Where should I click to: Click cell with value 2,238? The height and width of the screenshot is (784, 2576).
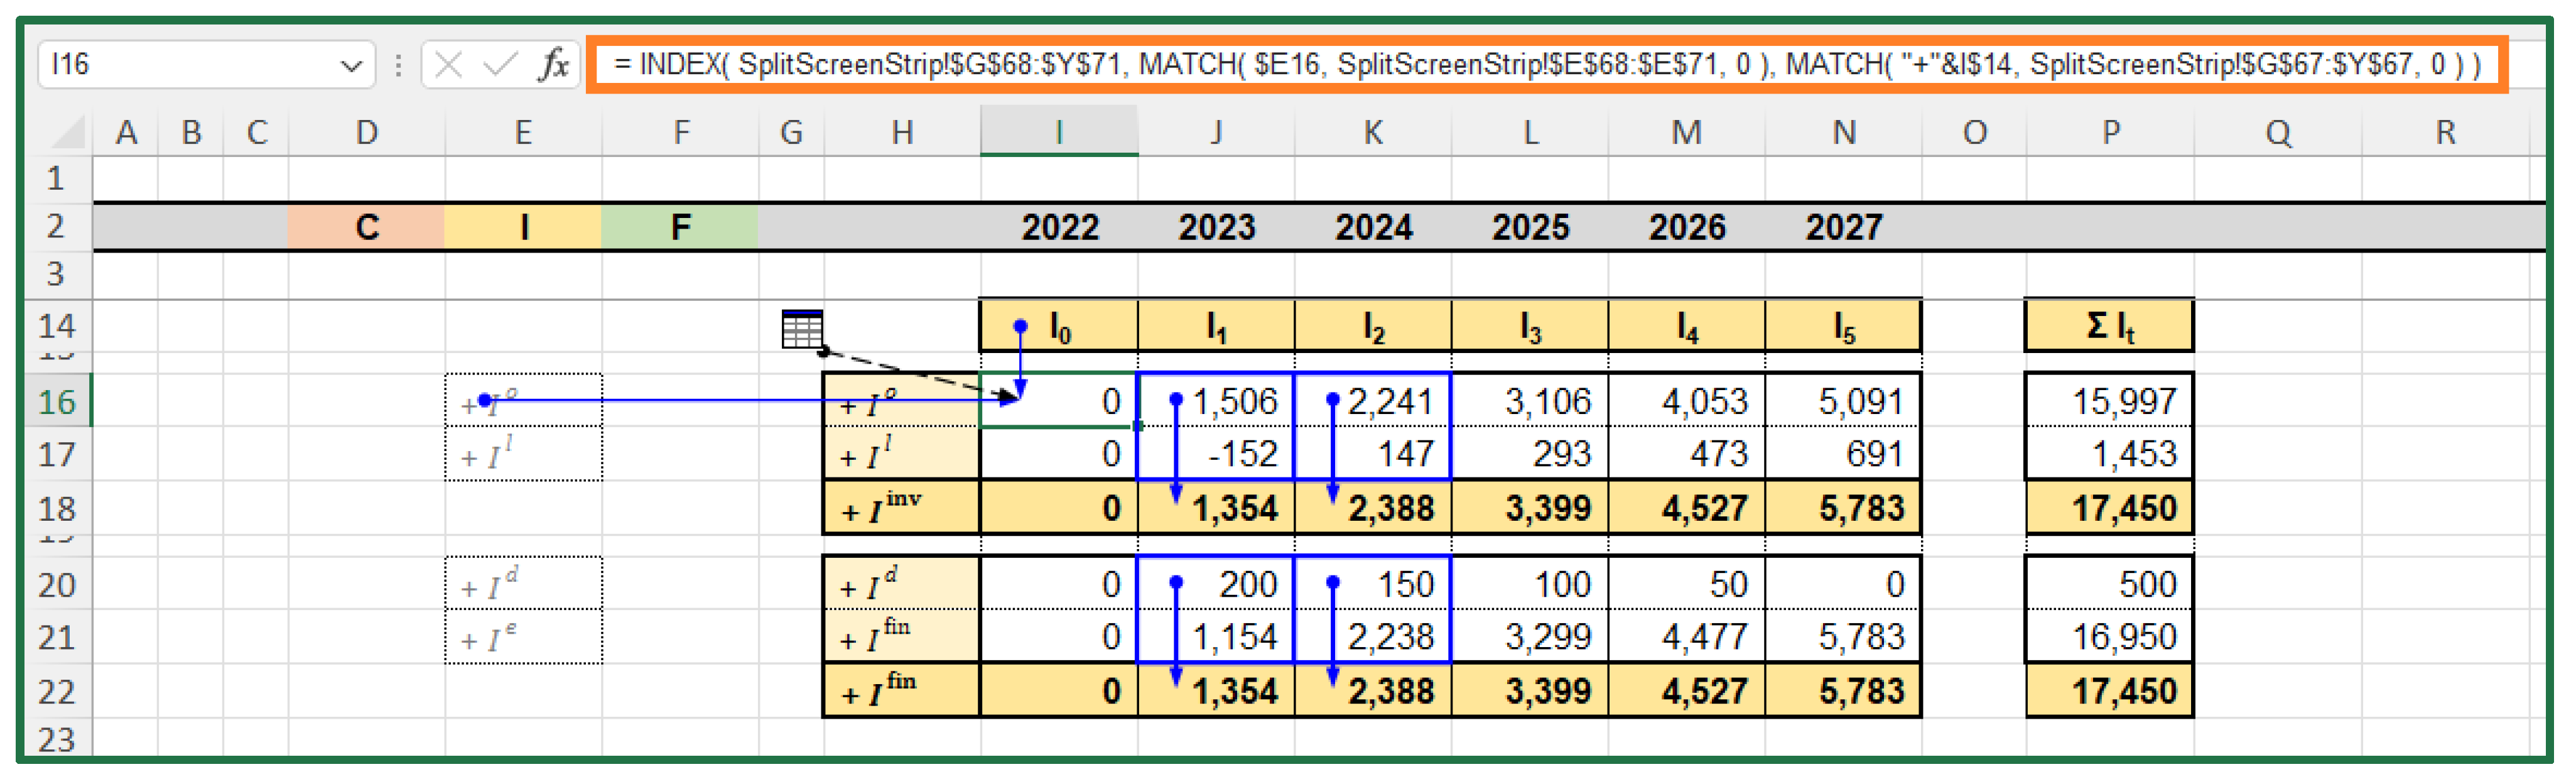(x=1373, y=637)
